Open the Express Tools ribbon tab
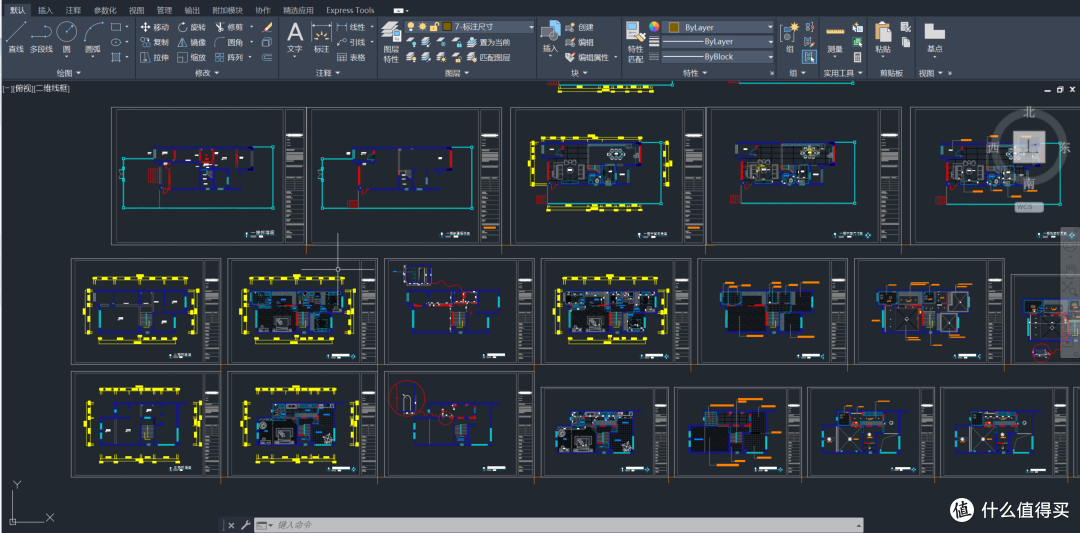1080x533 pixels. tap(350, 10)
